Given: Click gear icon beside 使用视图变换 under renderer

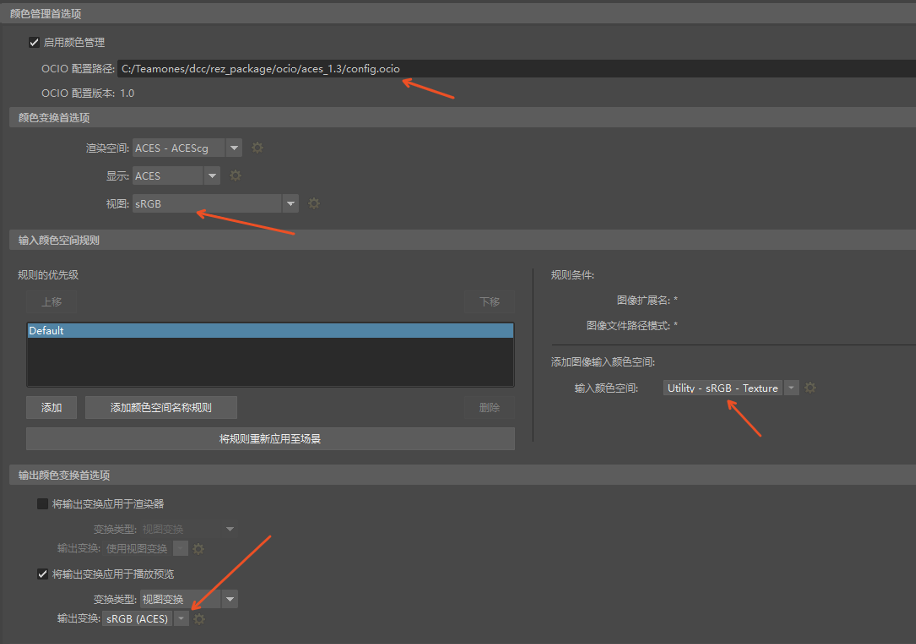Looking at the screenshot, I should point(198,548).
